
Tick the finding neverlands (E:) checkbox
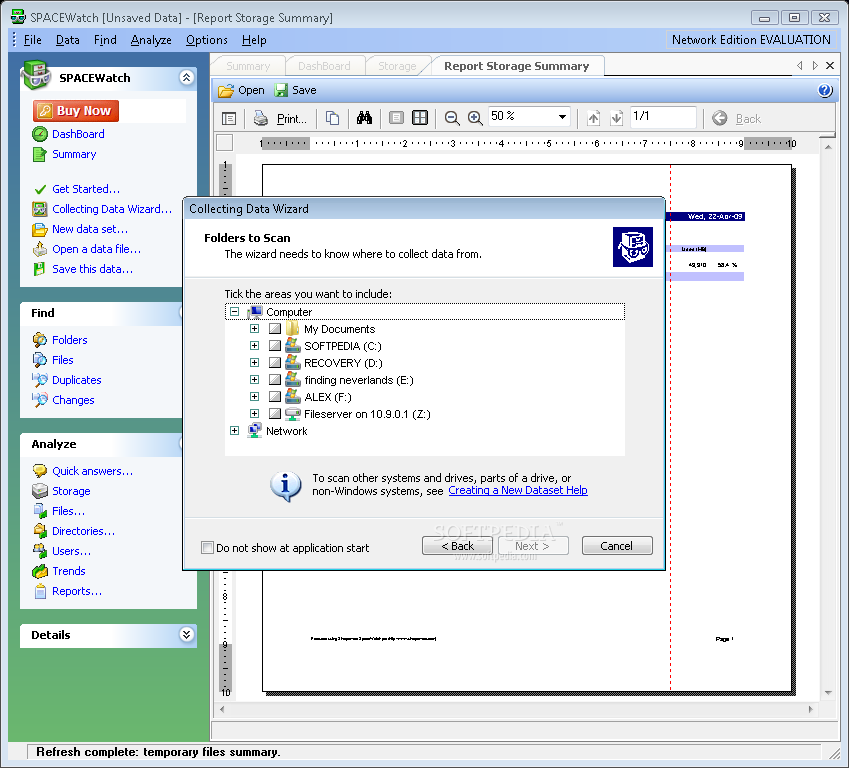[x=275, y=380]
